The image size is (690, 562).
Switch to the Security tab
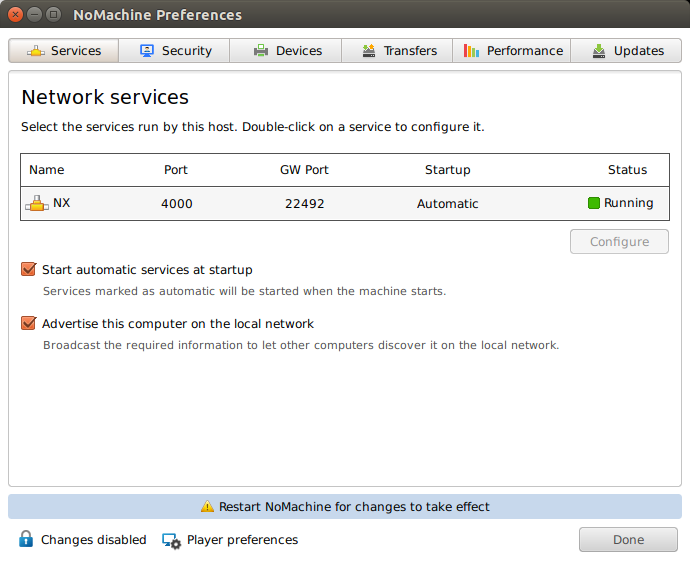coord(174,51)
